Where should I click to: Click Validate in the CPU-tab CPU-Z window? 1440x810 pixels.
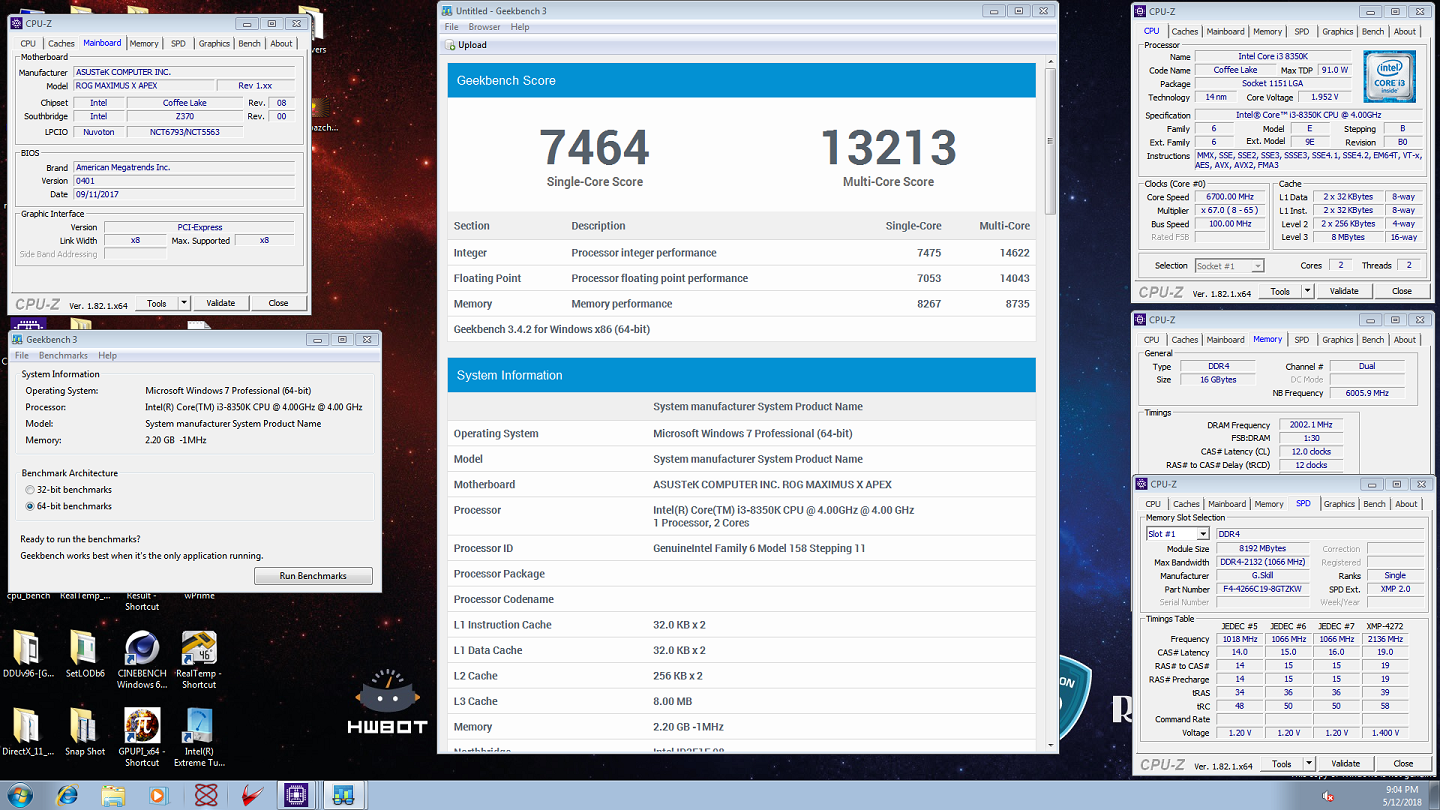tap(1344, 291)
